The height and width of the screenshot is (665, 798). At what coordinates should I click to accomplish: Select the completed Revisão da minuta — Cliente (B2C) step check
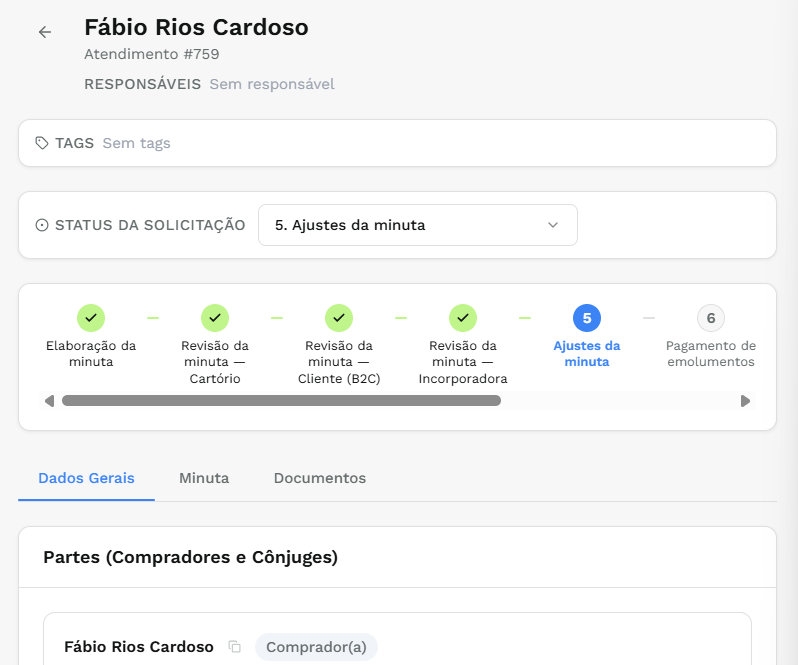(x=339, y=318)
